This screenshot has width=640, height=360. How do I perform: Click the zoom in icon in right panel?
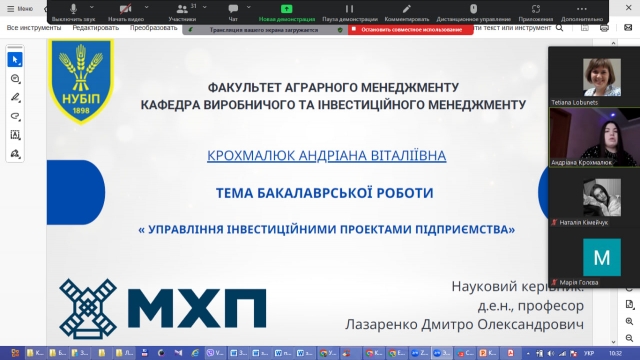pos(629,321)
